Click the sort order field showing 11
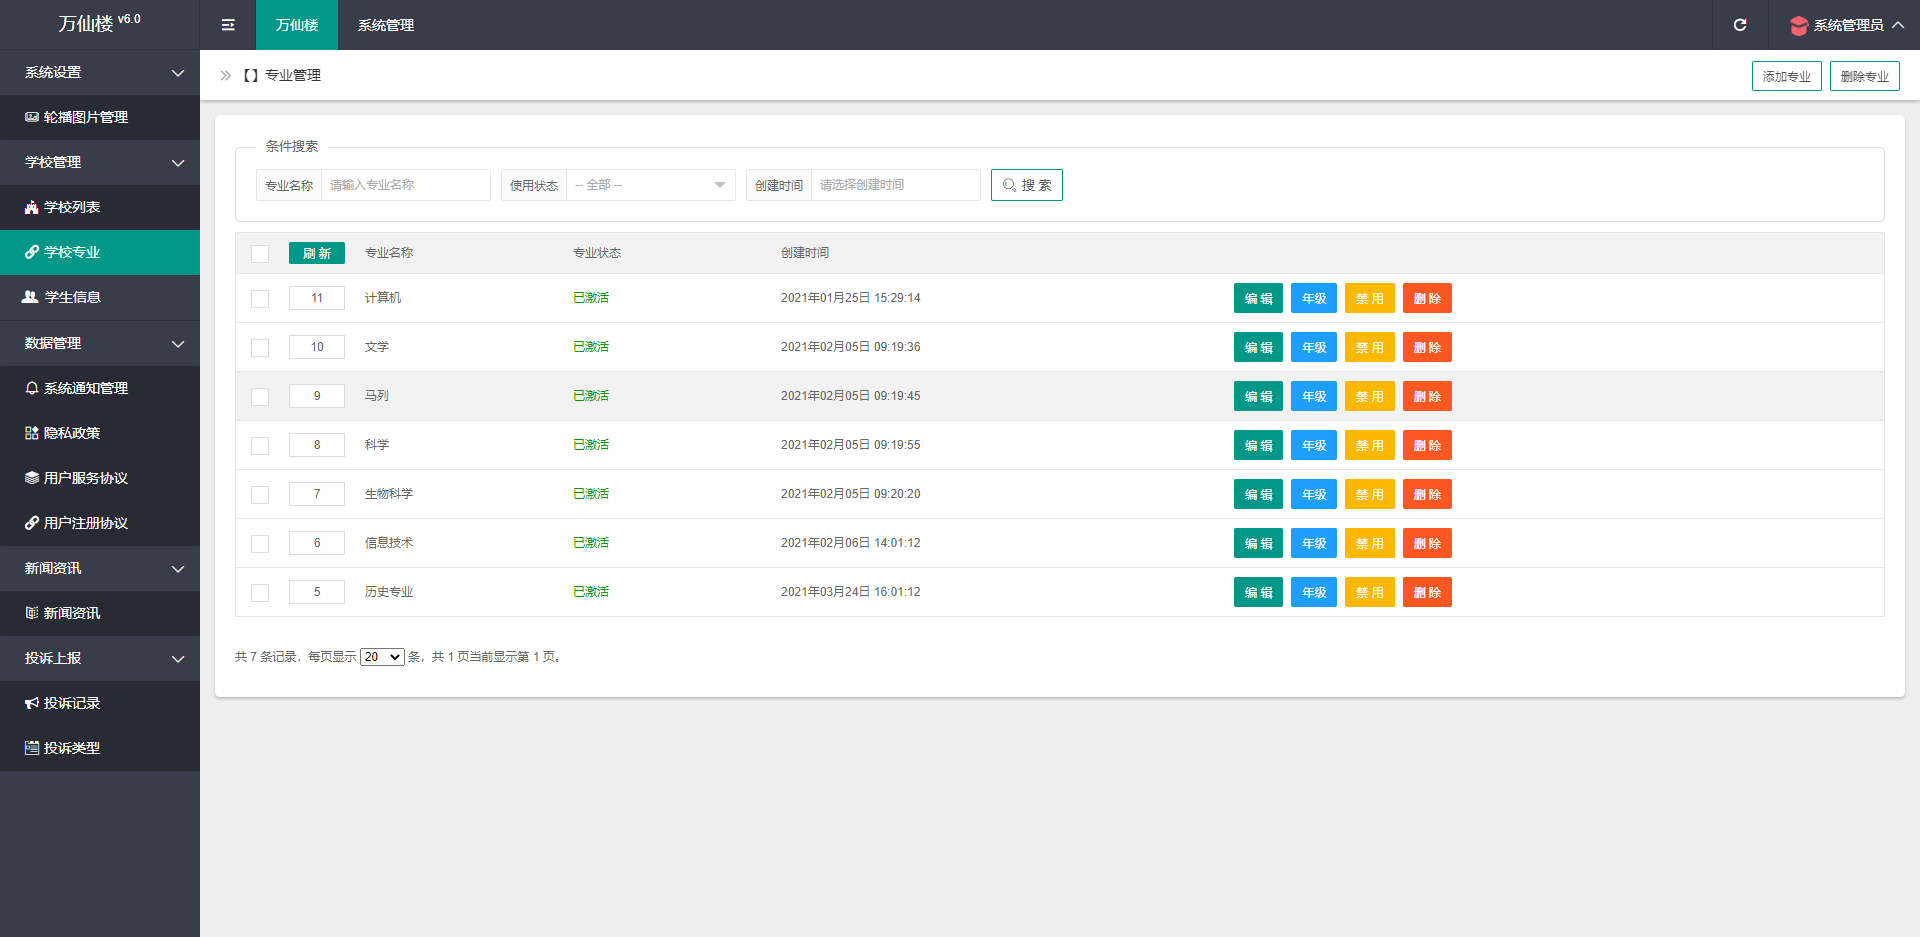1920x937 pixels. click(317, 298)
